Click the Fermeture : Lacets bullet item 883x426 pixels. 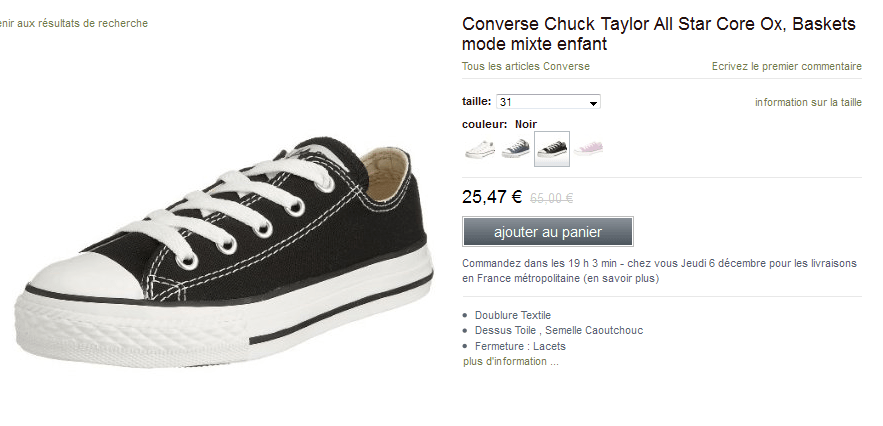(x=520, y=346)
